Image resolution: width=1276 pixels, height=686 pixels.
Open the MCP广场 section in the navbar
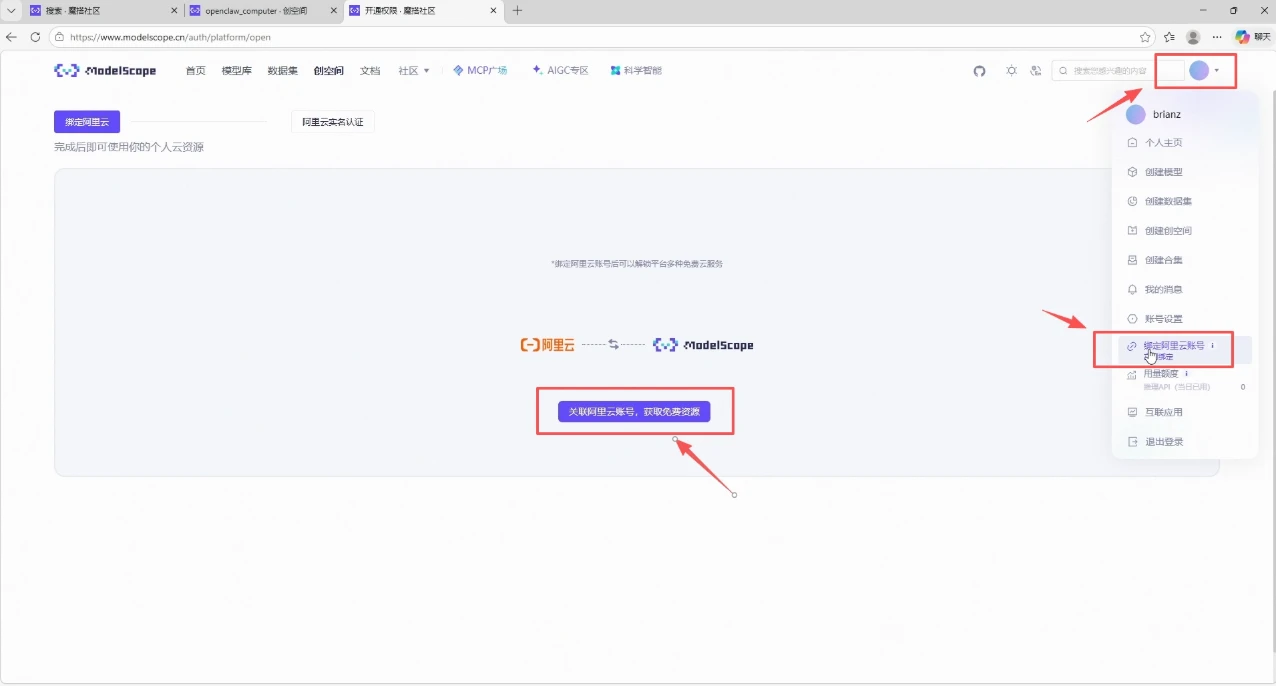pos(480,70)
